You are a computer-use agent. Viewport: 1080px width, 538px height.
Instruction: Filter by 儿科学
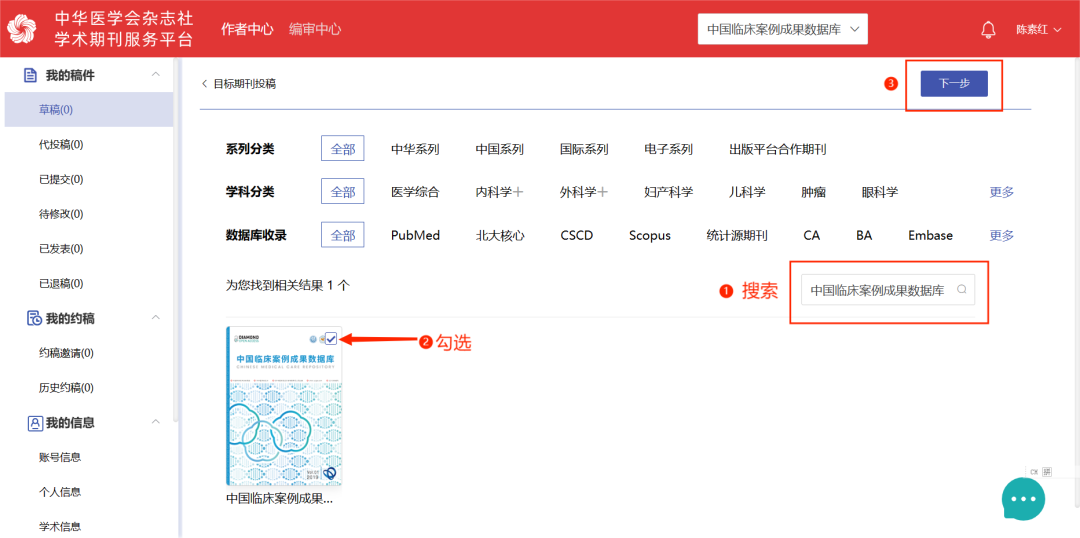(x=747, y=192)
